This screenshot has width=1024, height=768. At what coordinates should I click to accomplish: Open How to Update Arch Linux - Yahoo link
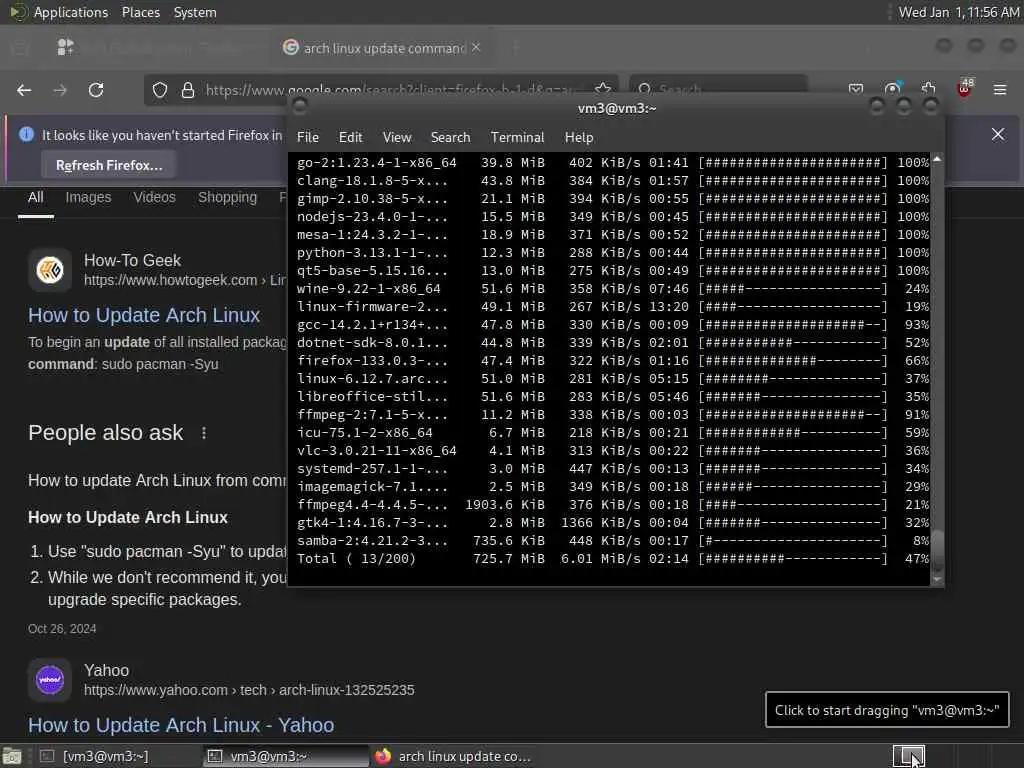coord(181,725)
